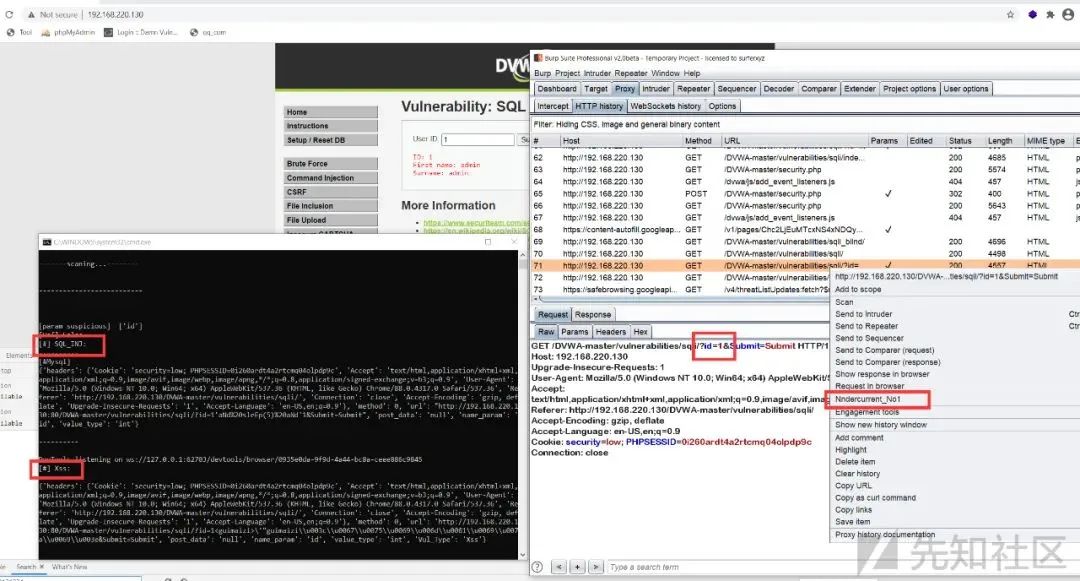Open the Proxy Options sub-tab

(x=723, y=106)
